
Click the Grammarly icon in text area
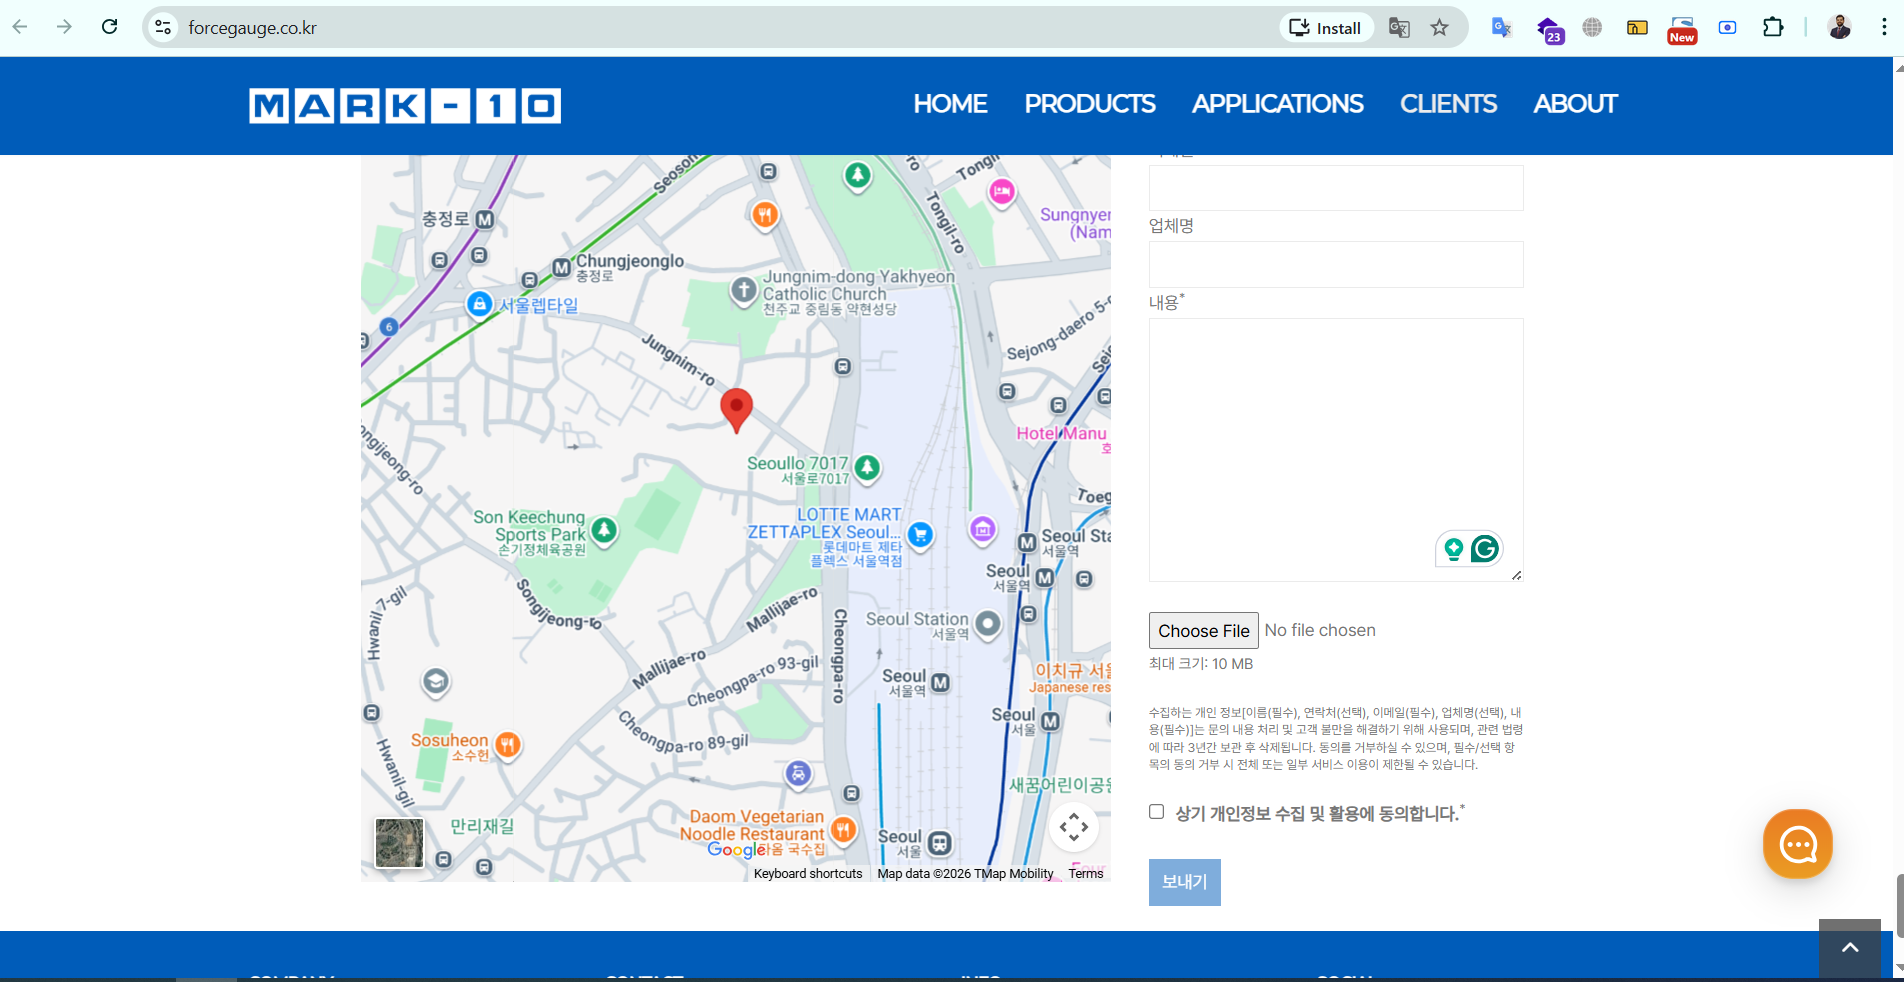pyautogui.click(x=1485, y=548)
